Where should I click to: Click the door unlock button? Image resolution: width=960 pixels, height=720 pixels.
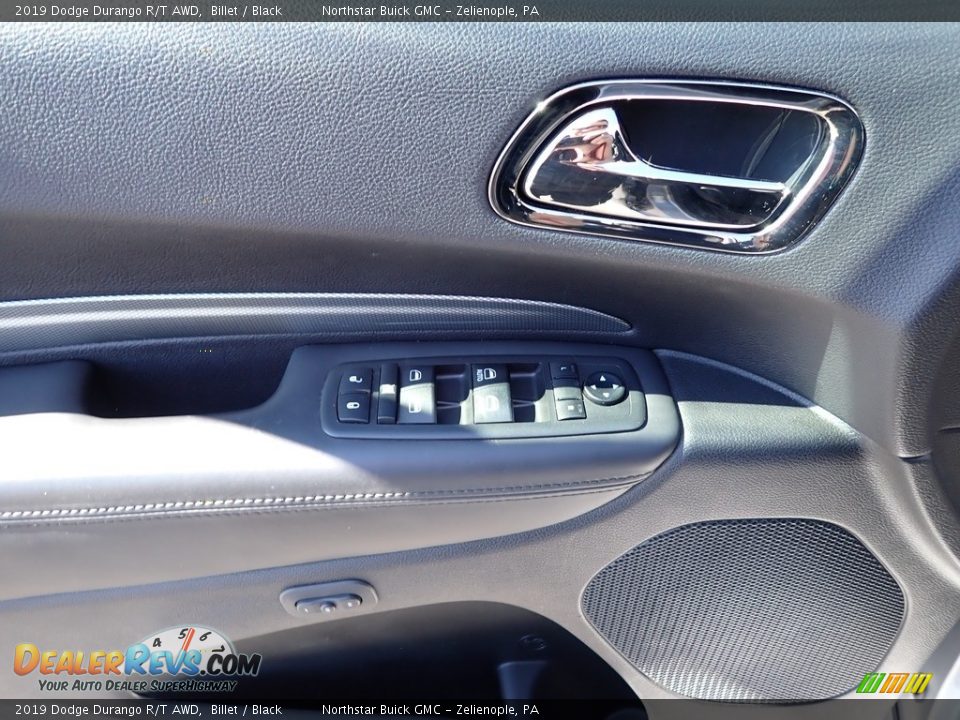click(x=356, y=380)
